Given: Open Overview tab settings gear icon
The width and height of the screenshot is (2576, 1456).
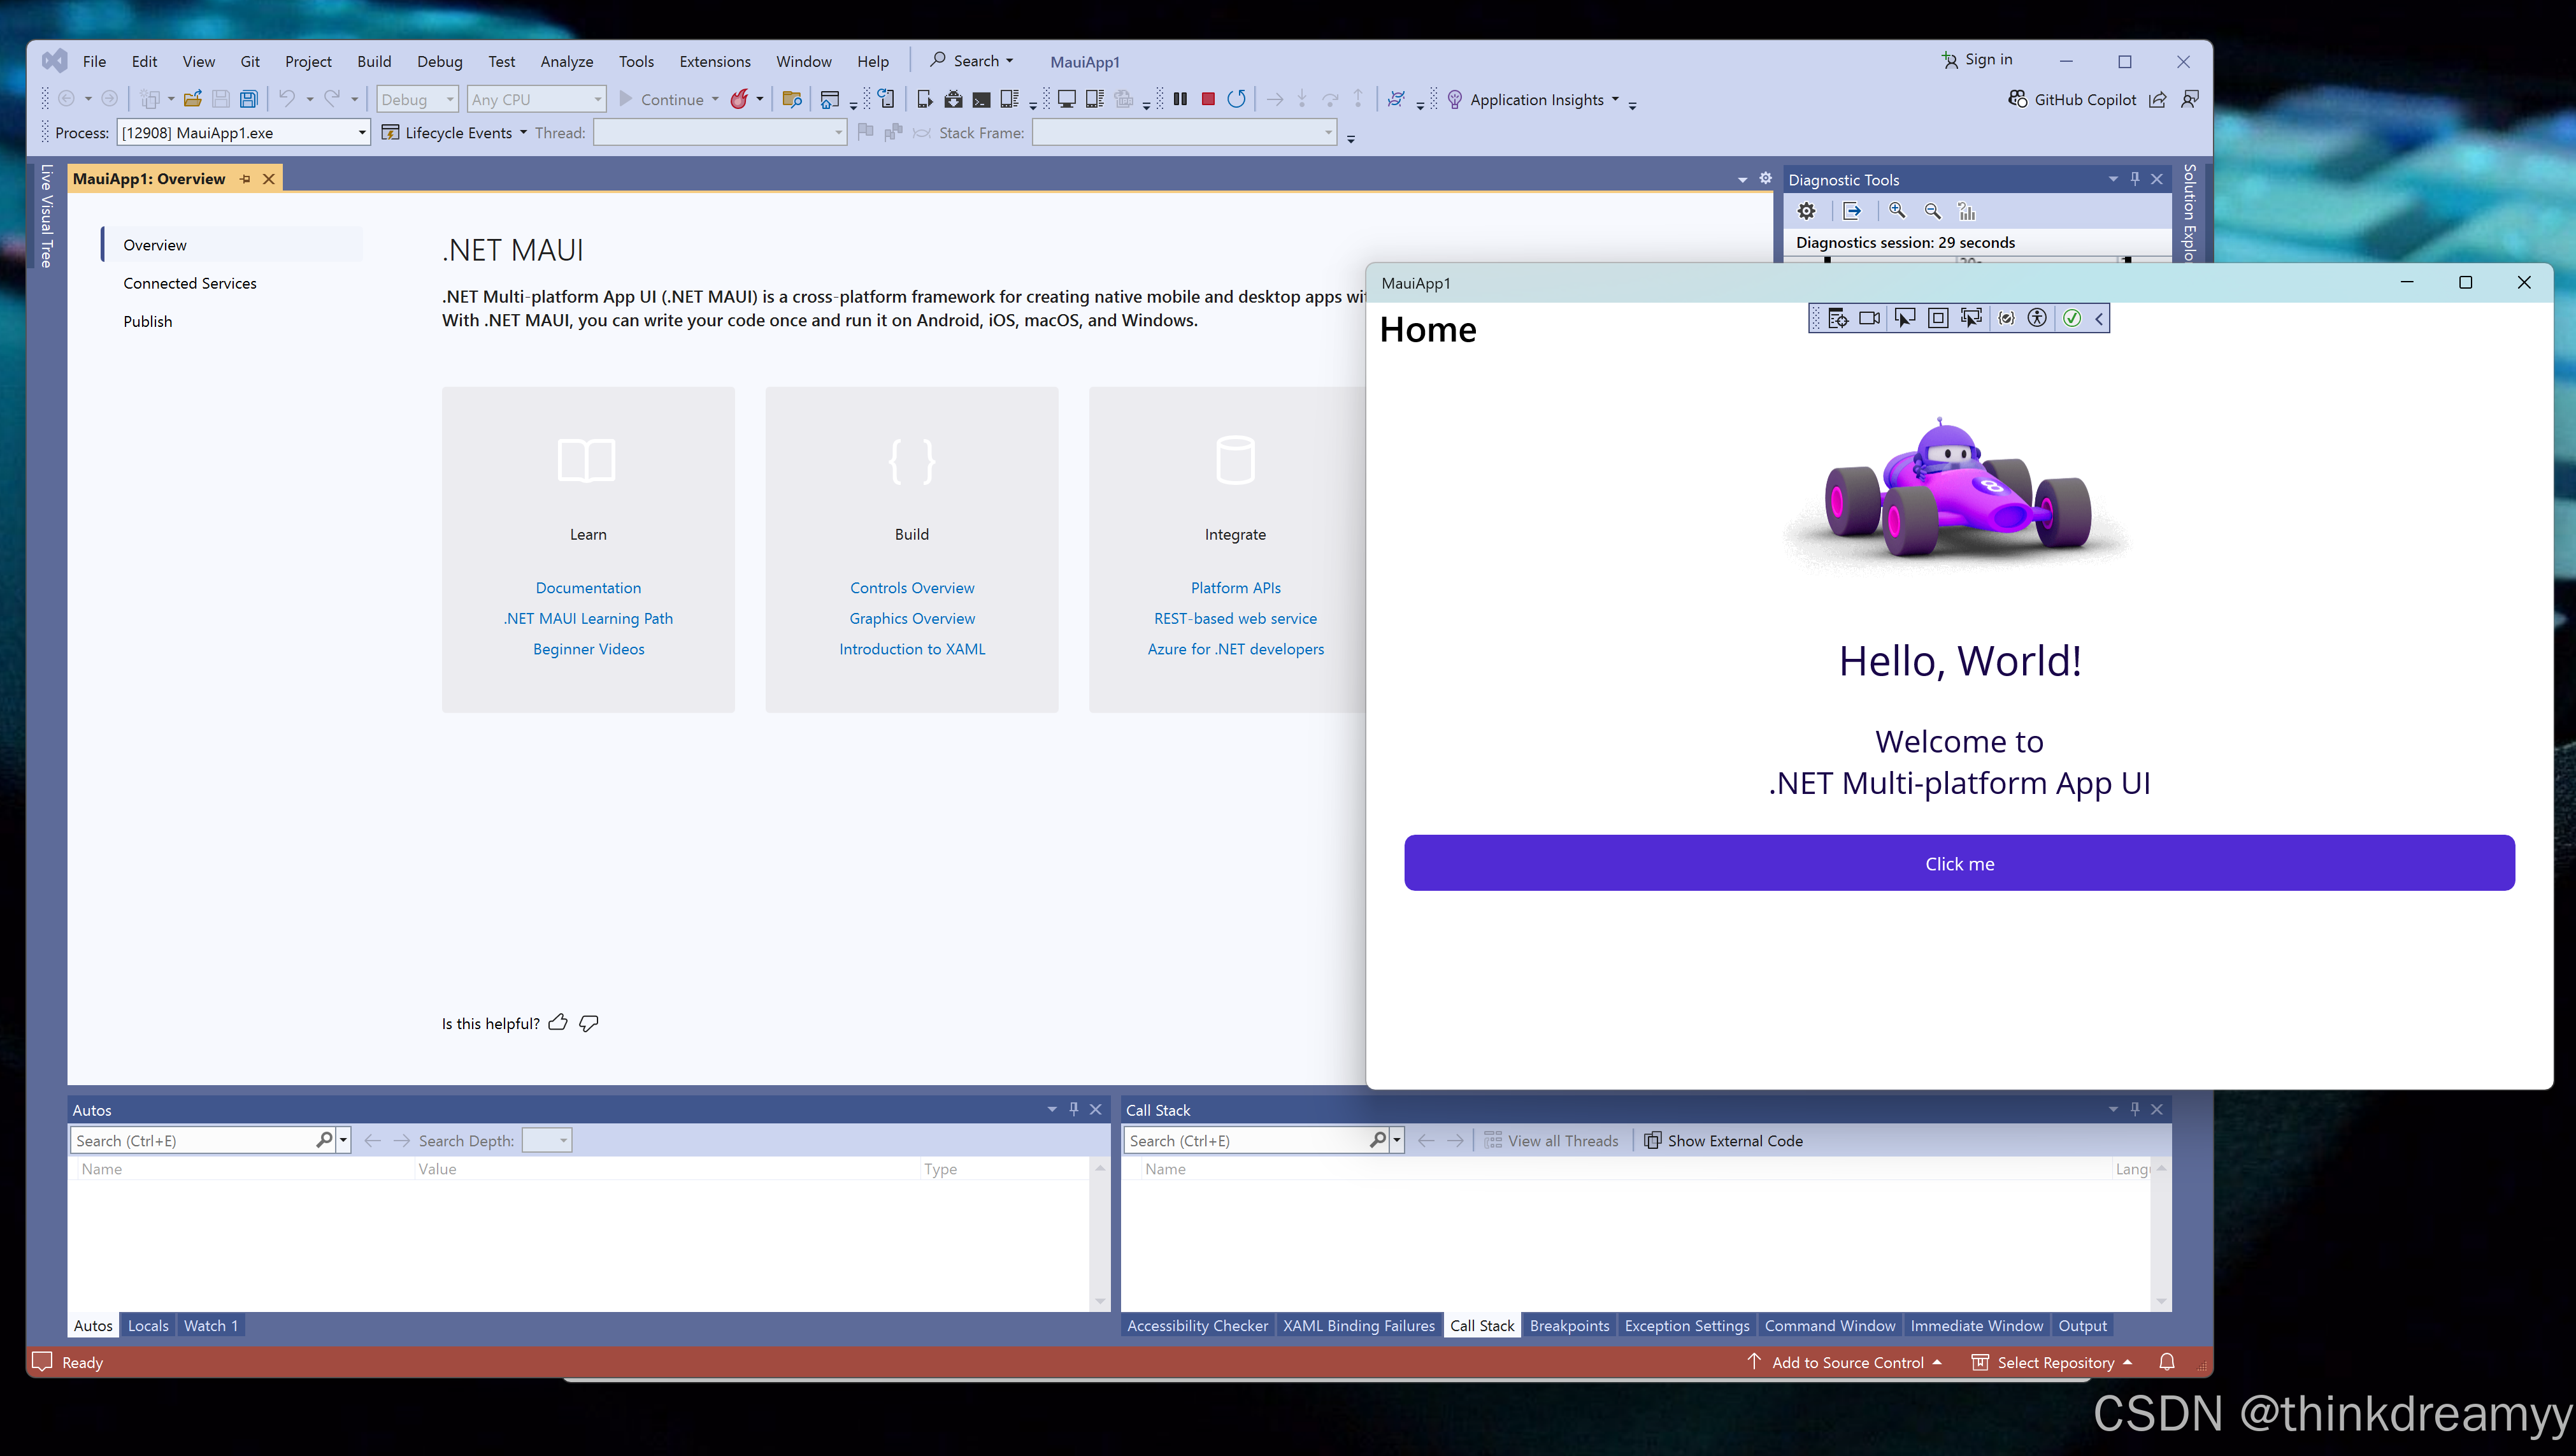Looking at the screenshot, I should click(1765, 178).
